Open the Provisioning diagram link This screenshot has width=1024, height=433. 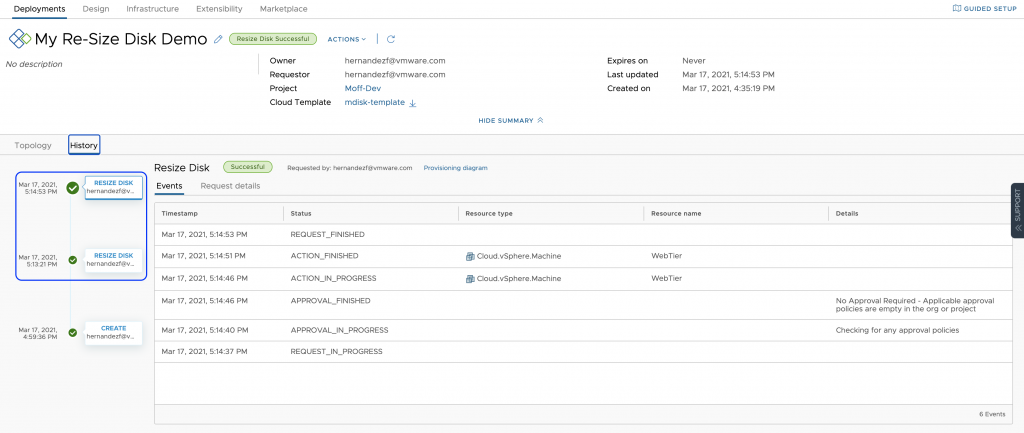[x=455, y=168]
